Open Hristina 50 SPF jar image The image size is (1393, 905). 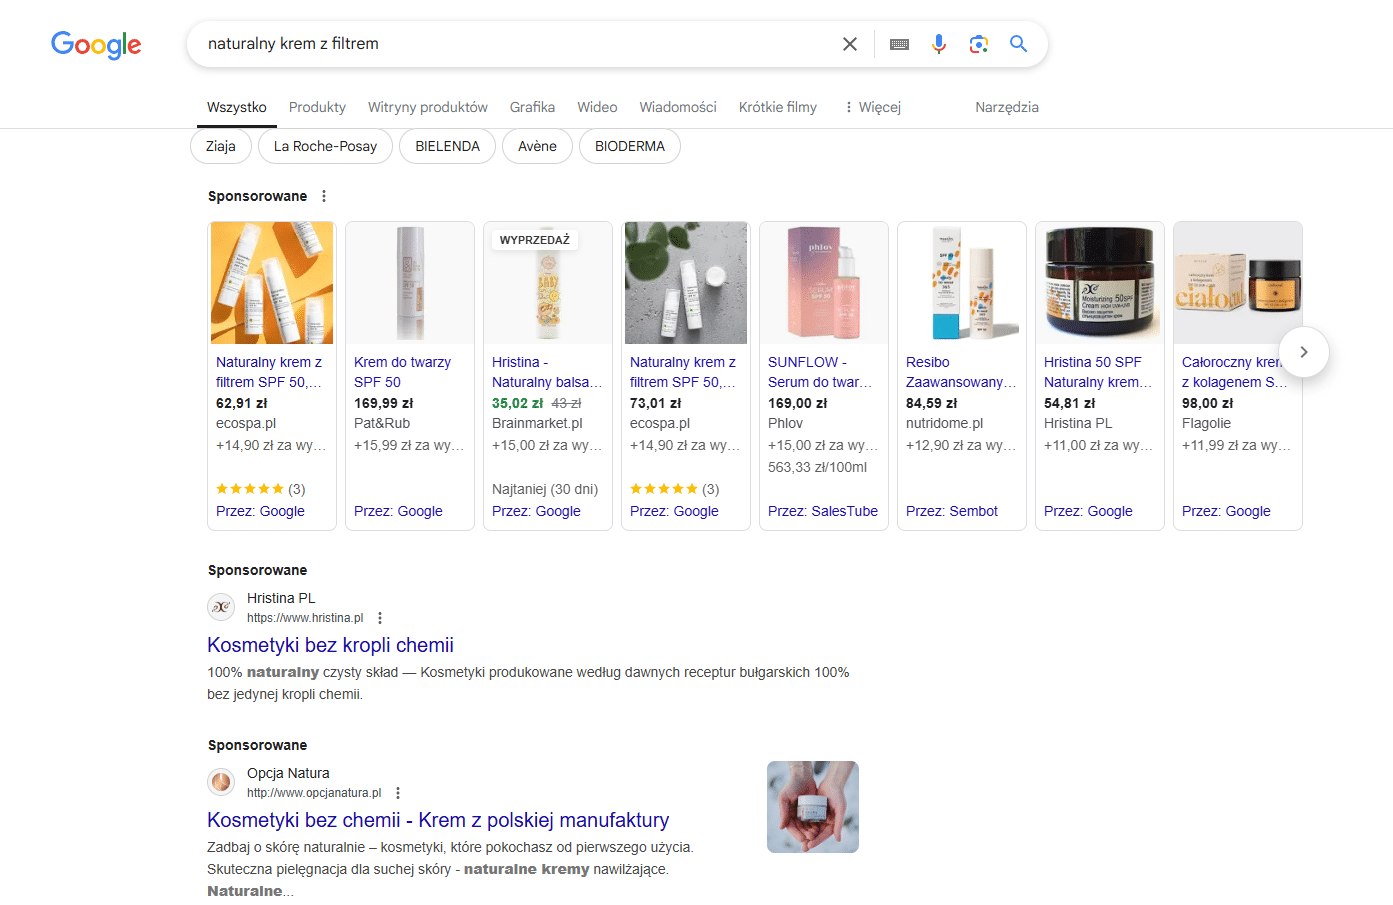(1100, 283)
